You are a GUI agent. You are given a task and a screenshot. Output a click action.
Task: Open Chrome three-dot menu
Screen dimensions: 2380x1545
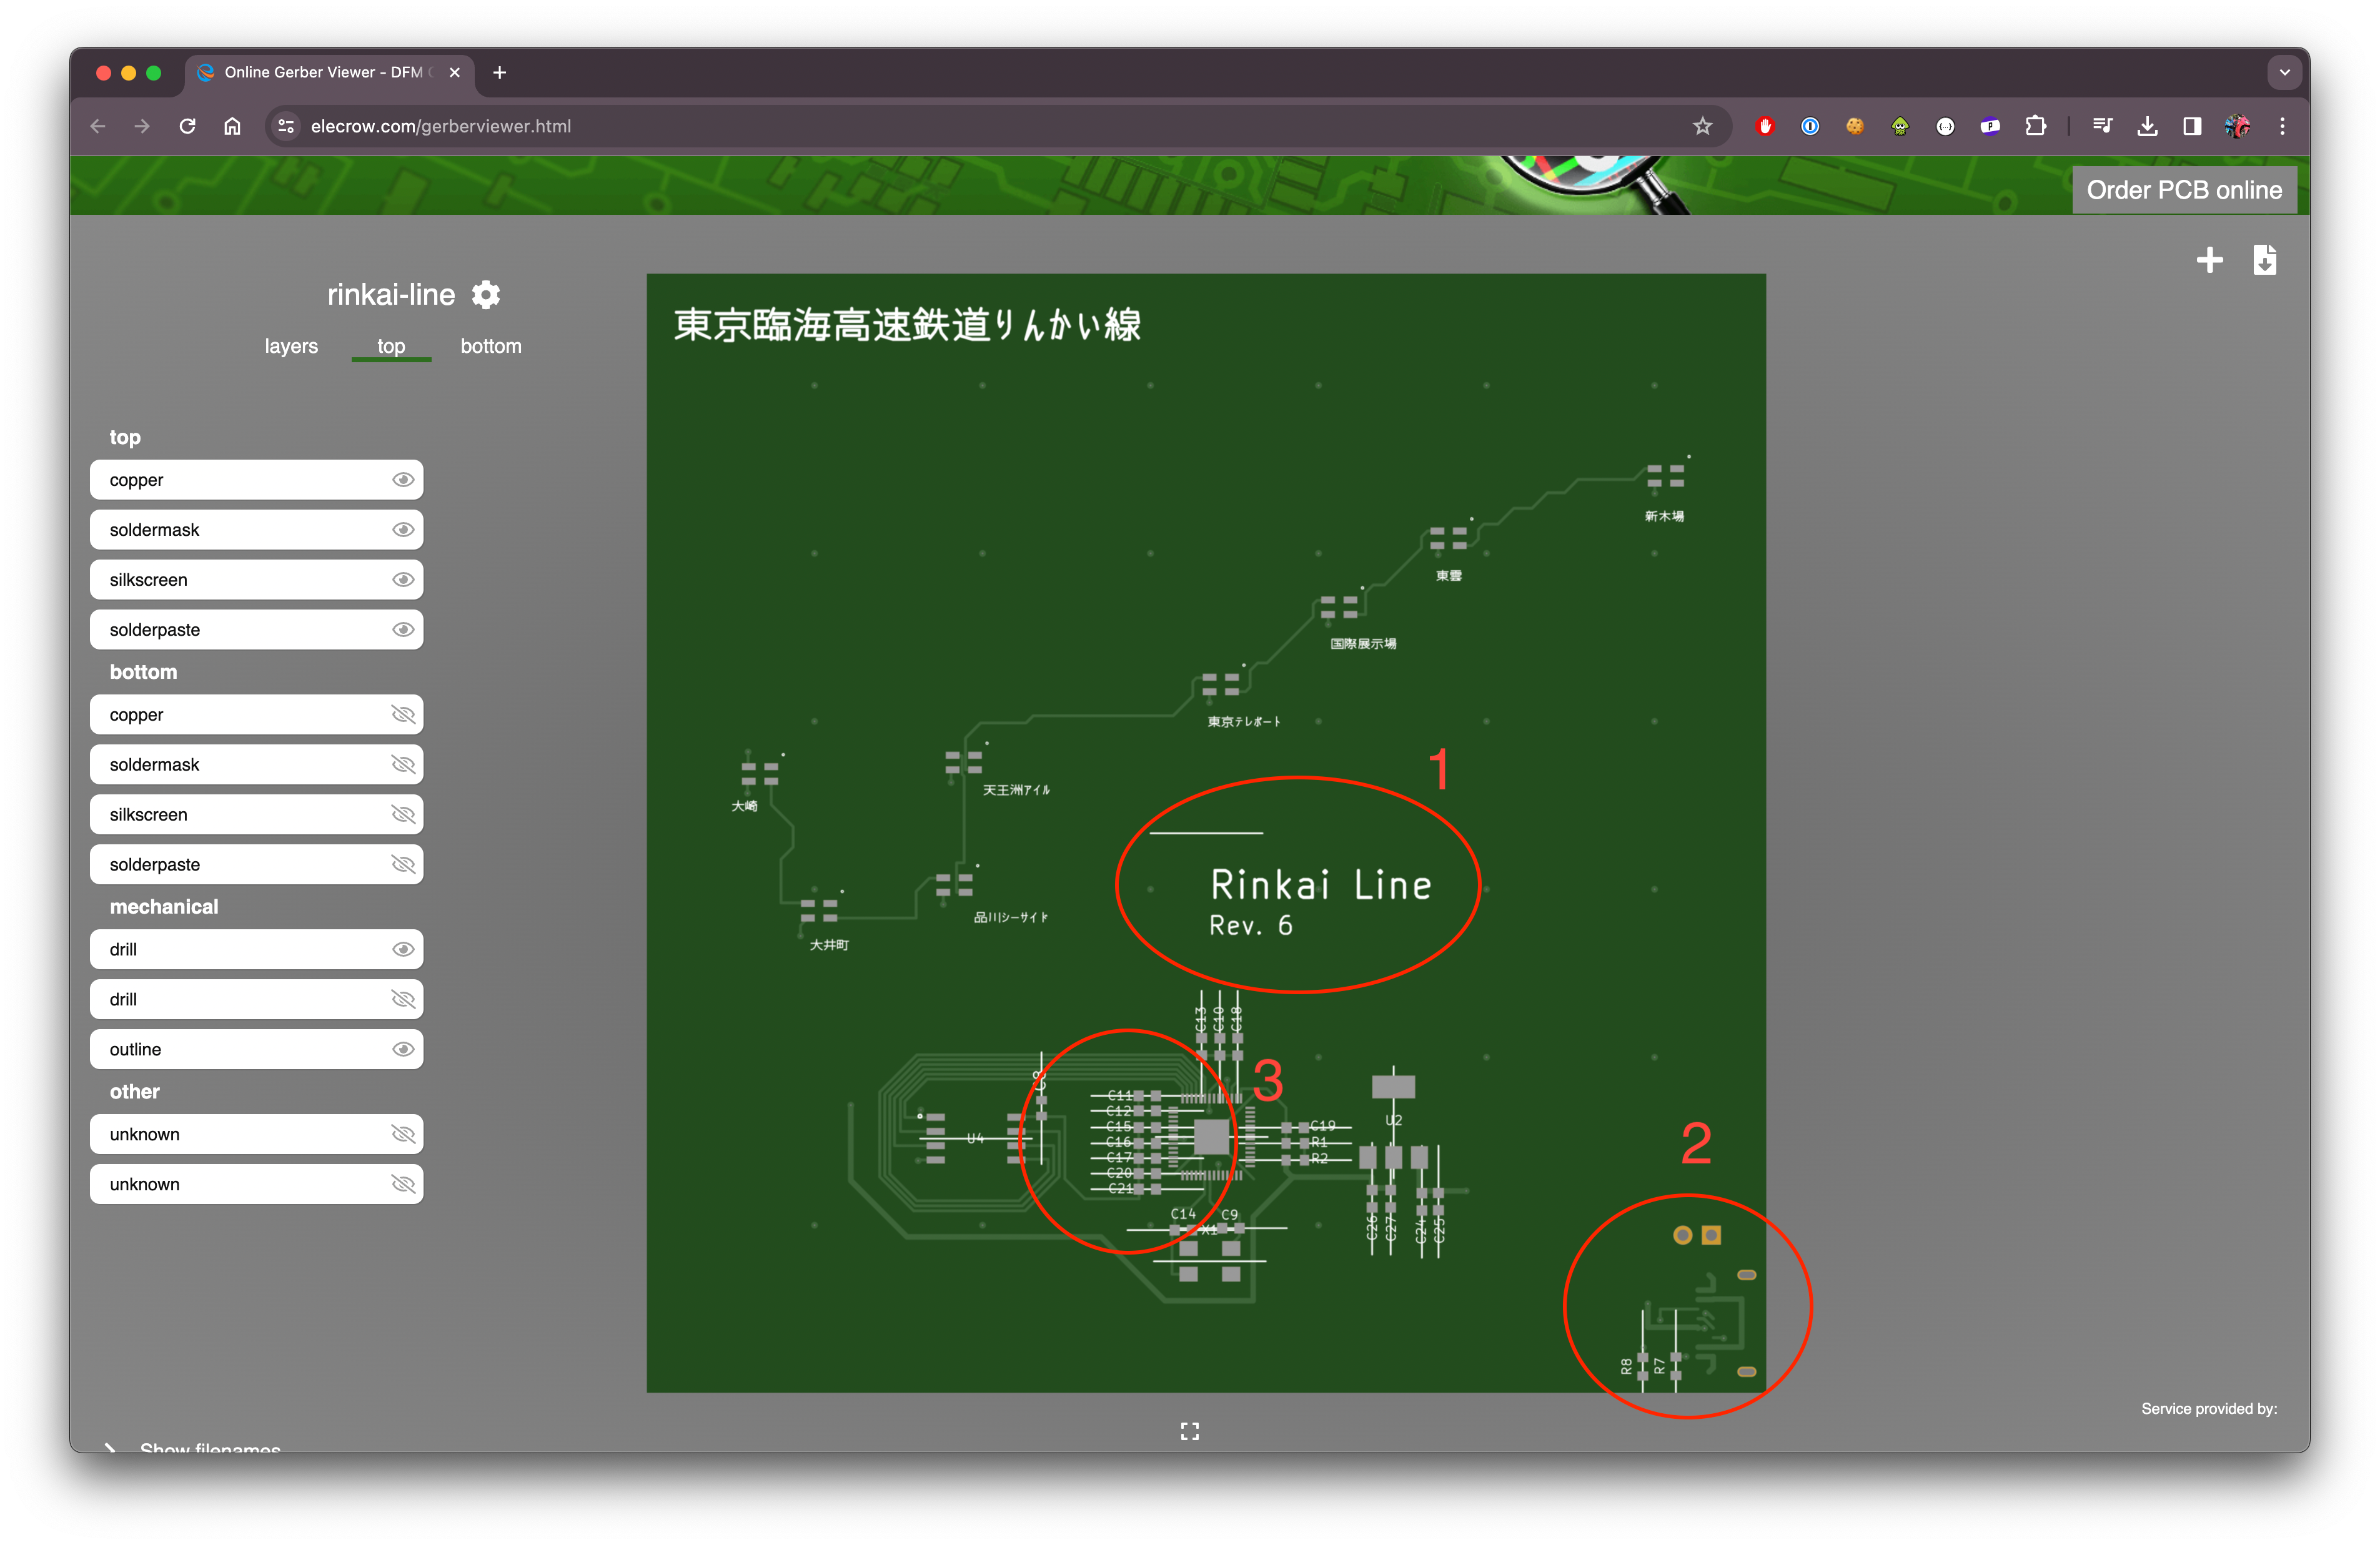(x=2282, y=126)
